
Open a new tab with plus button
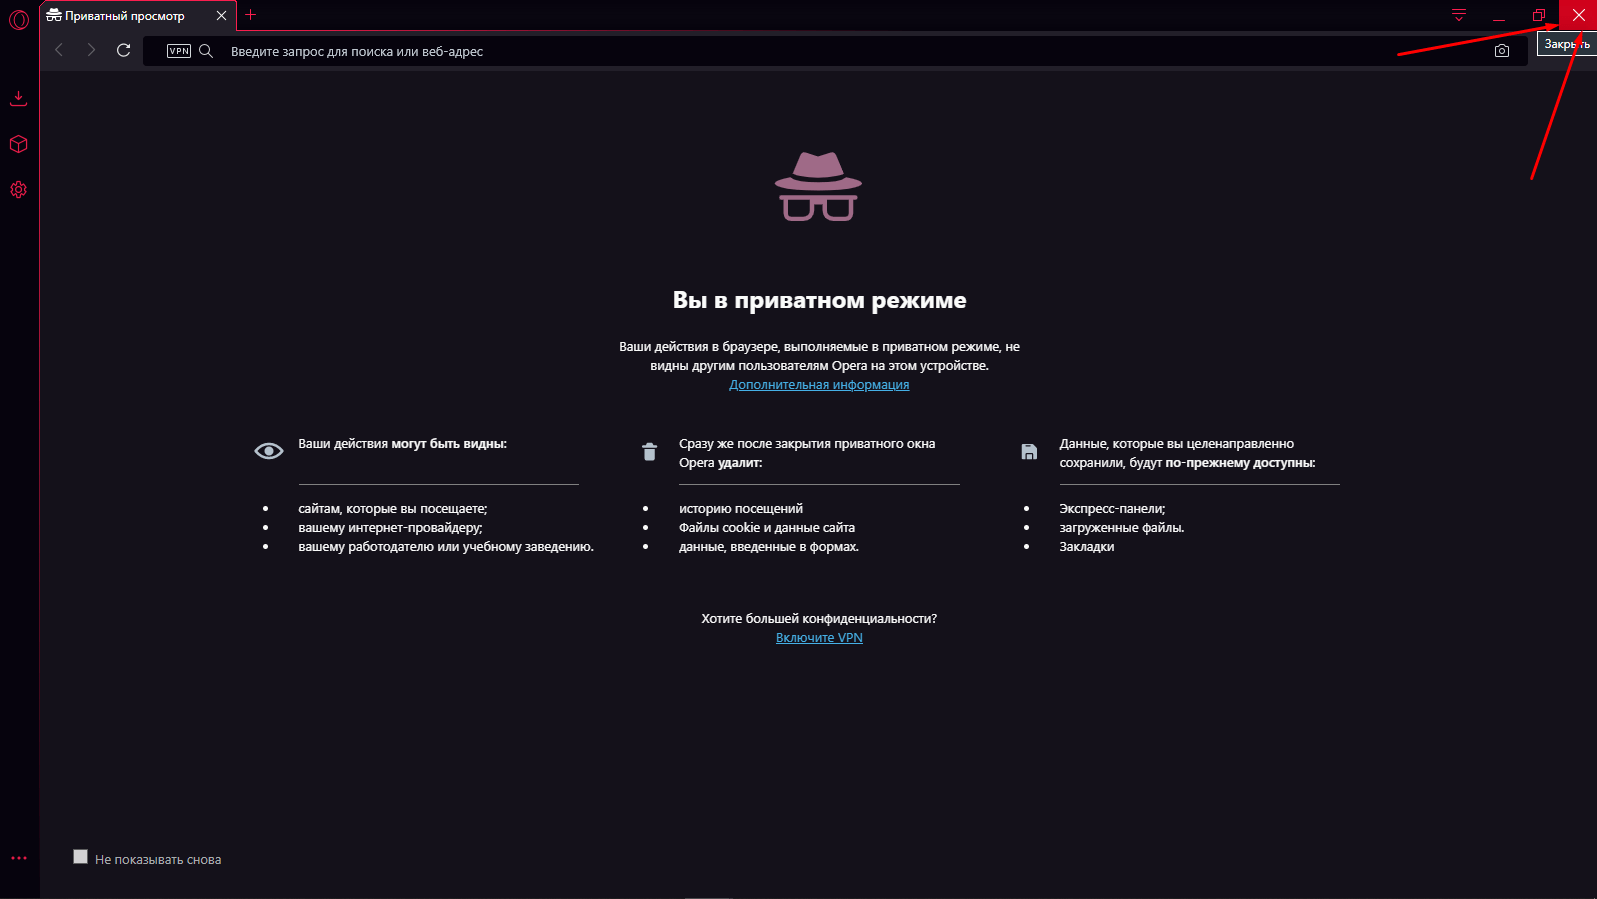pos(251,15)
